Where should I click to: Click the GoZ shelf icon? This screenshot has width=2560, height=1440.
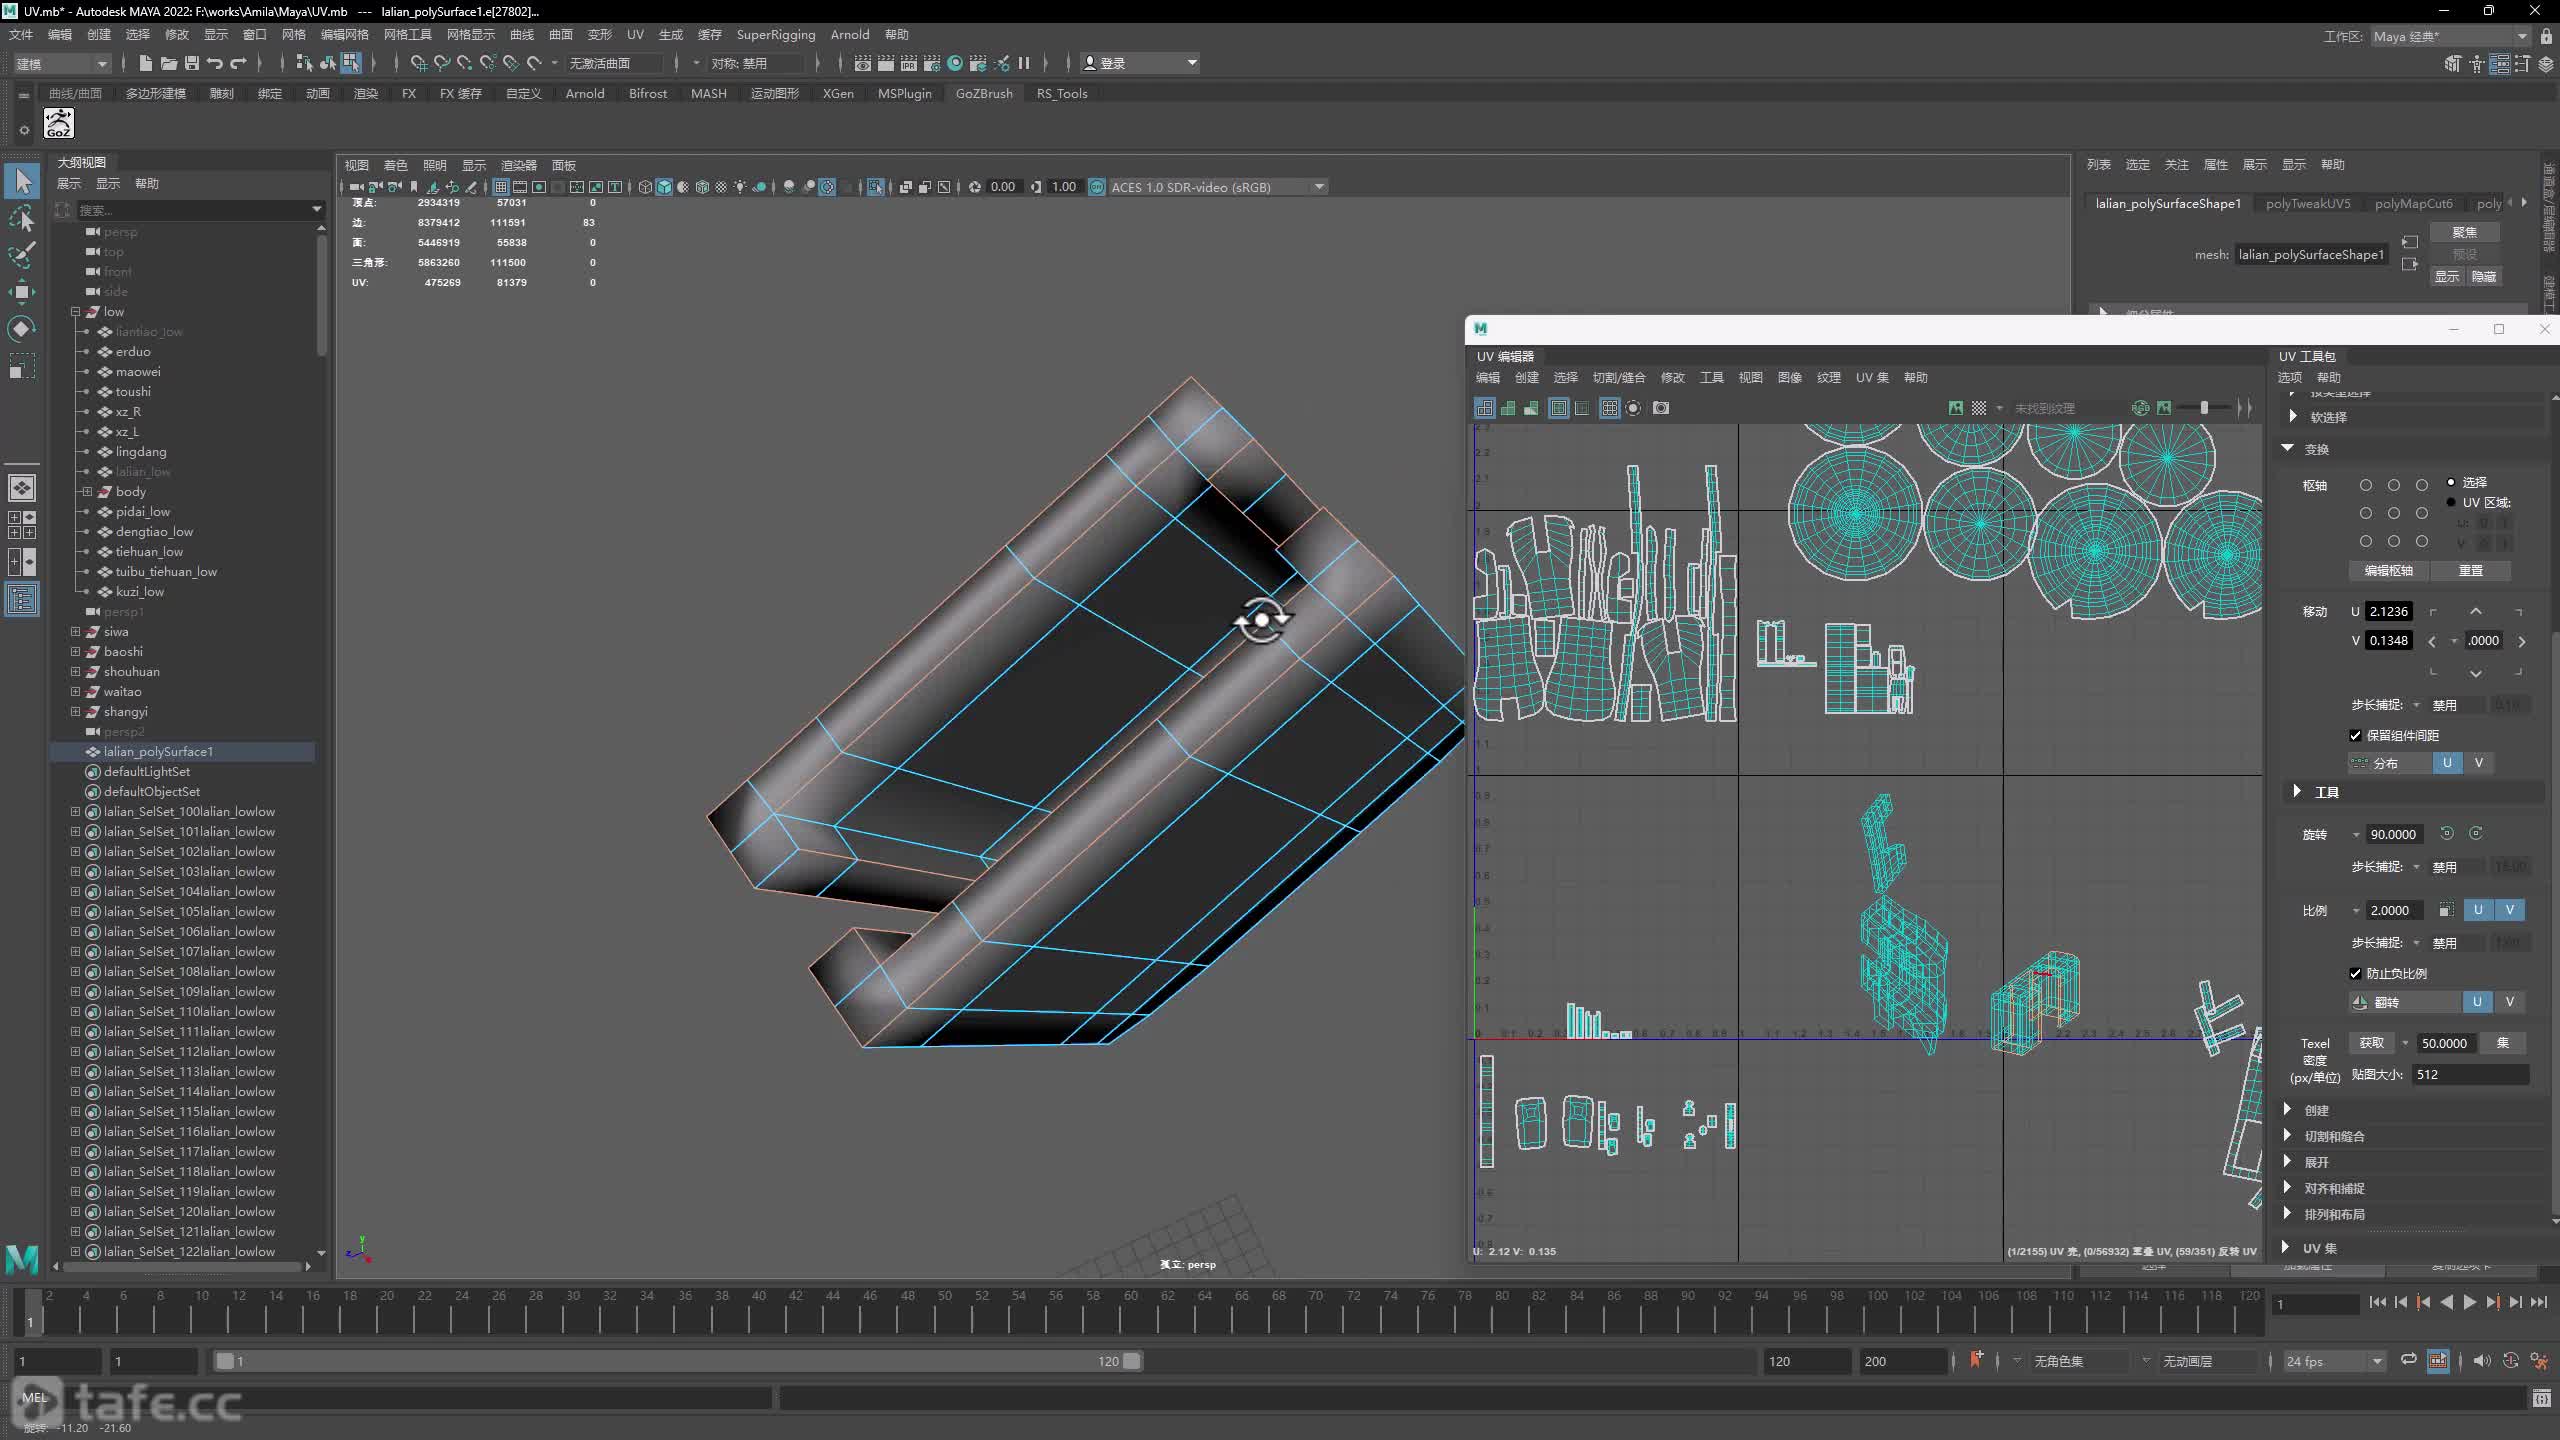(59, 124)
